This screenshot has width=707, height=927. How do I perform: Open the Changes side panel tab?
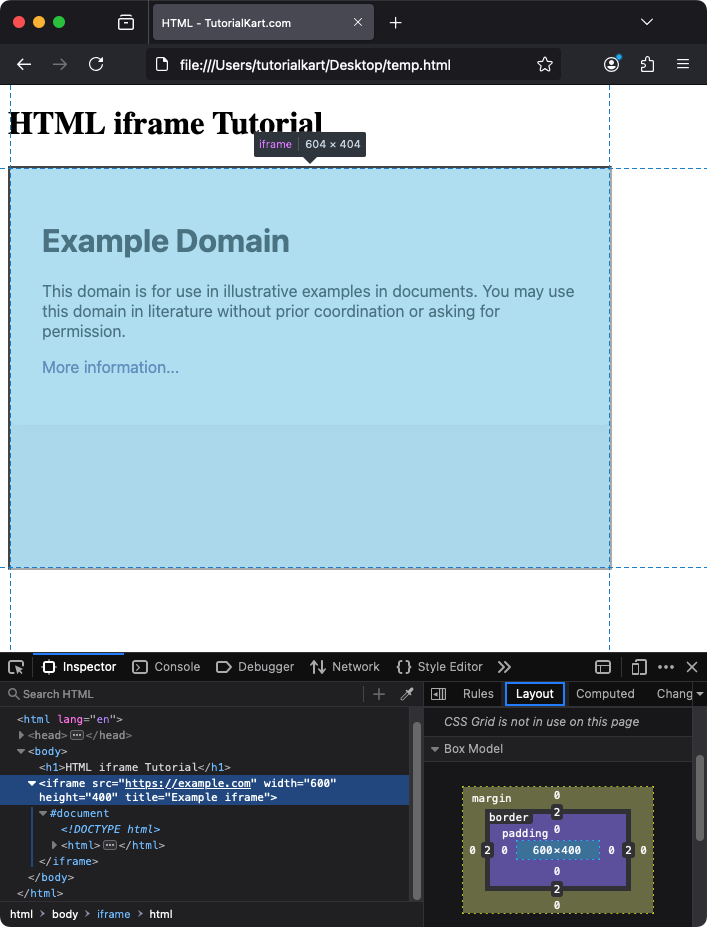(674, 693)
